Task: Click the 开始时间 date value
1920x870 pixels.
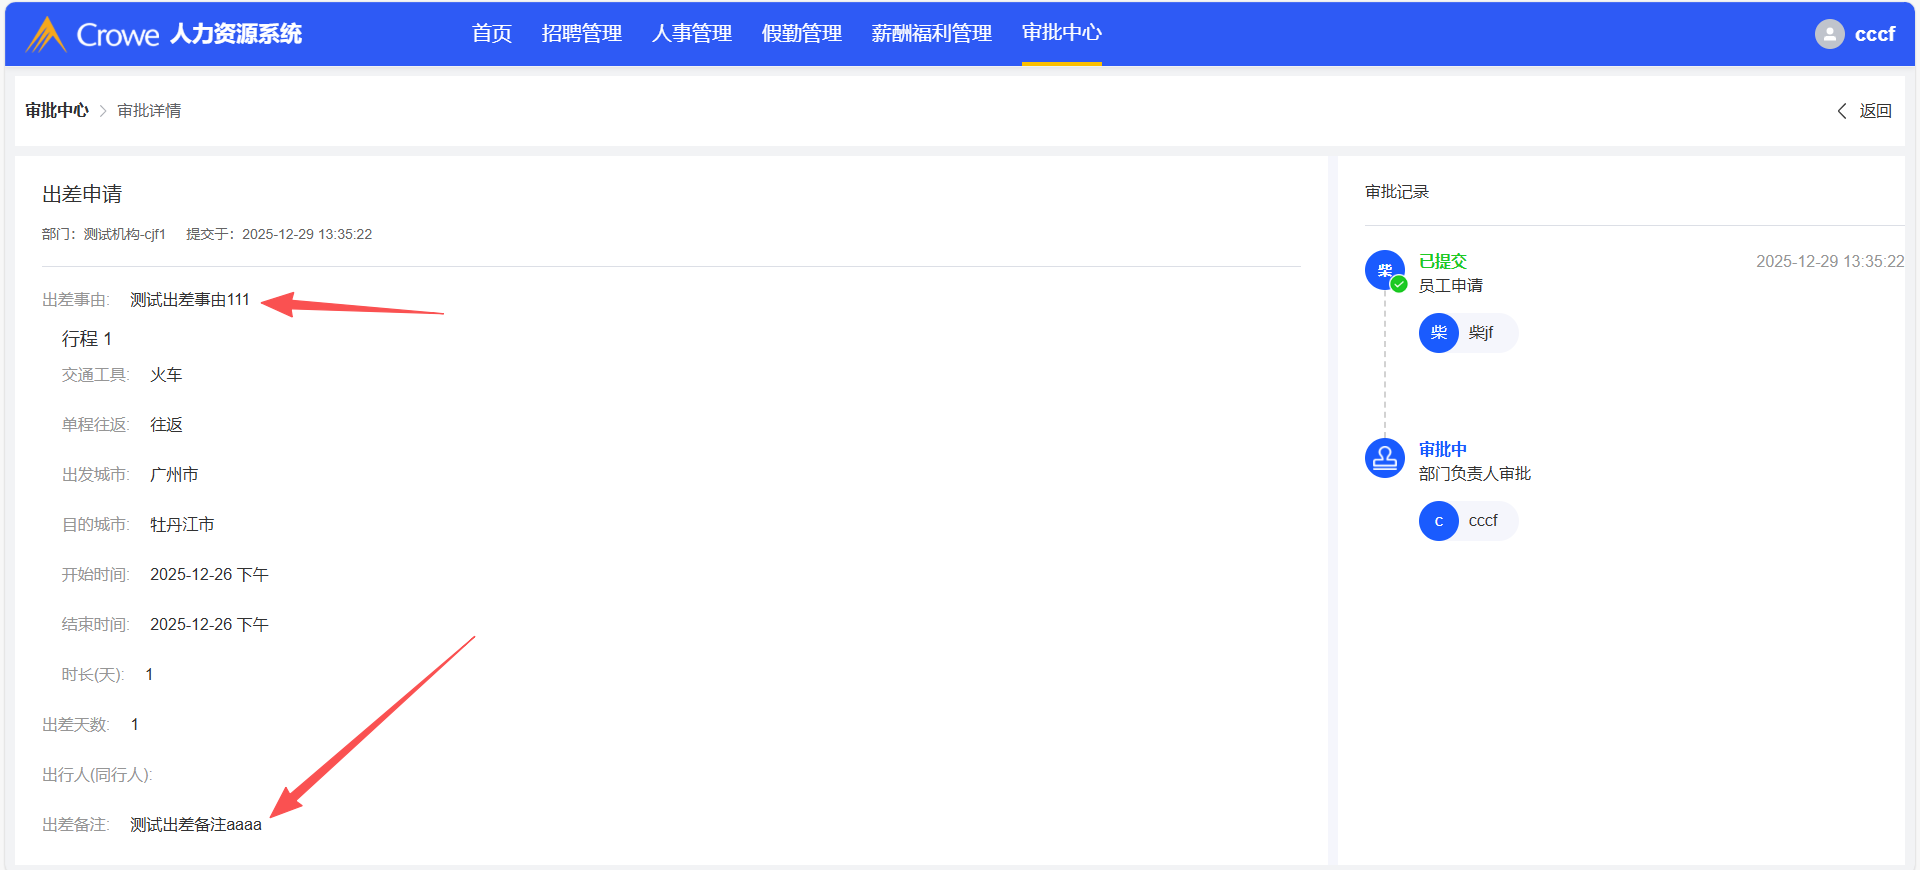Action: tap(209, 575)
